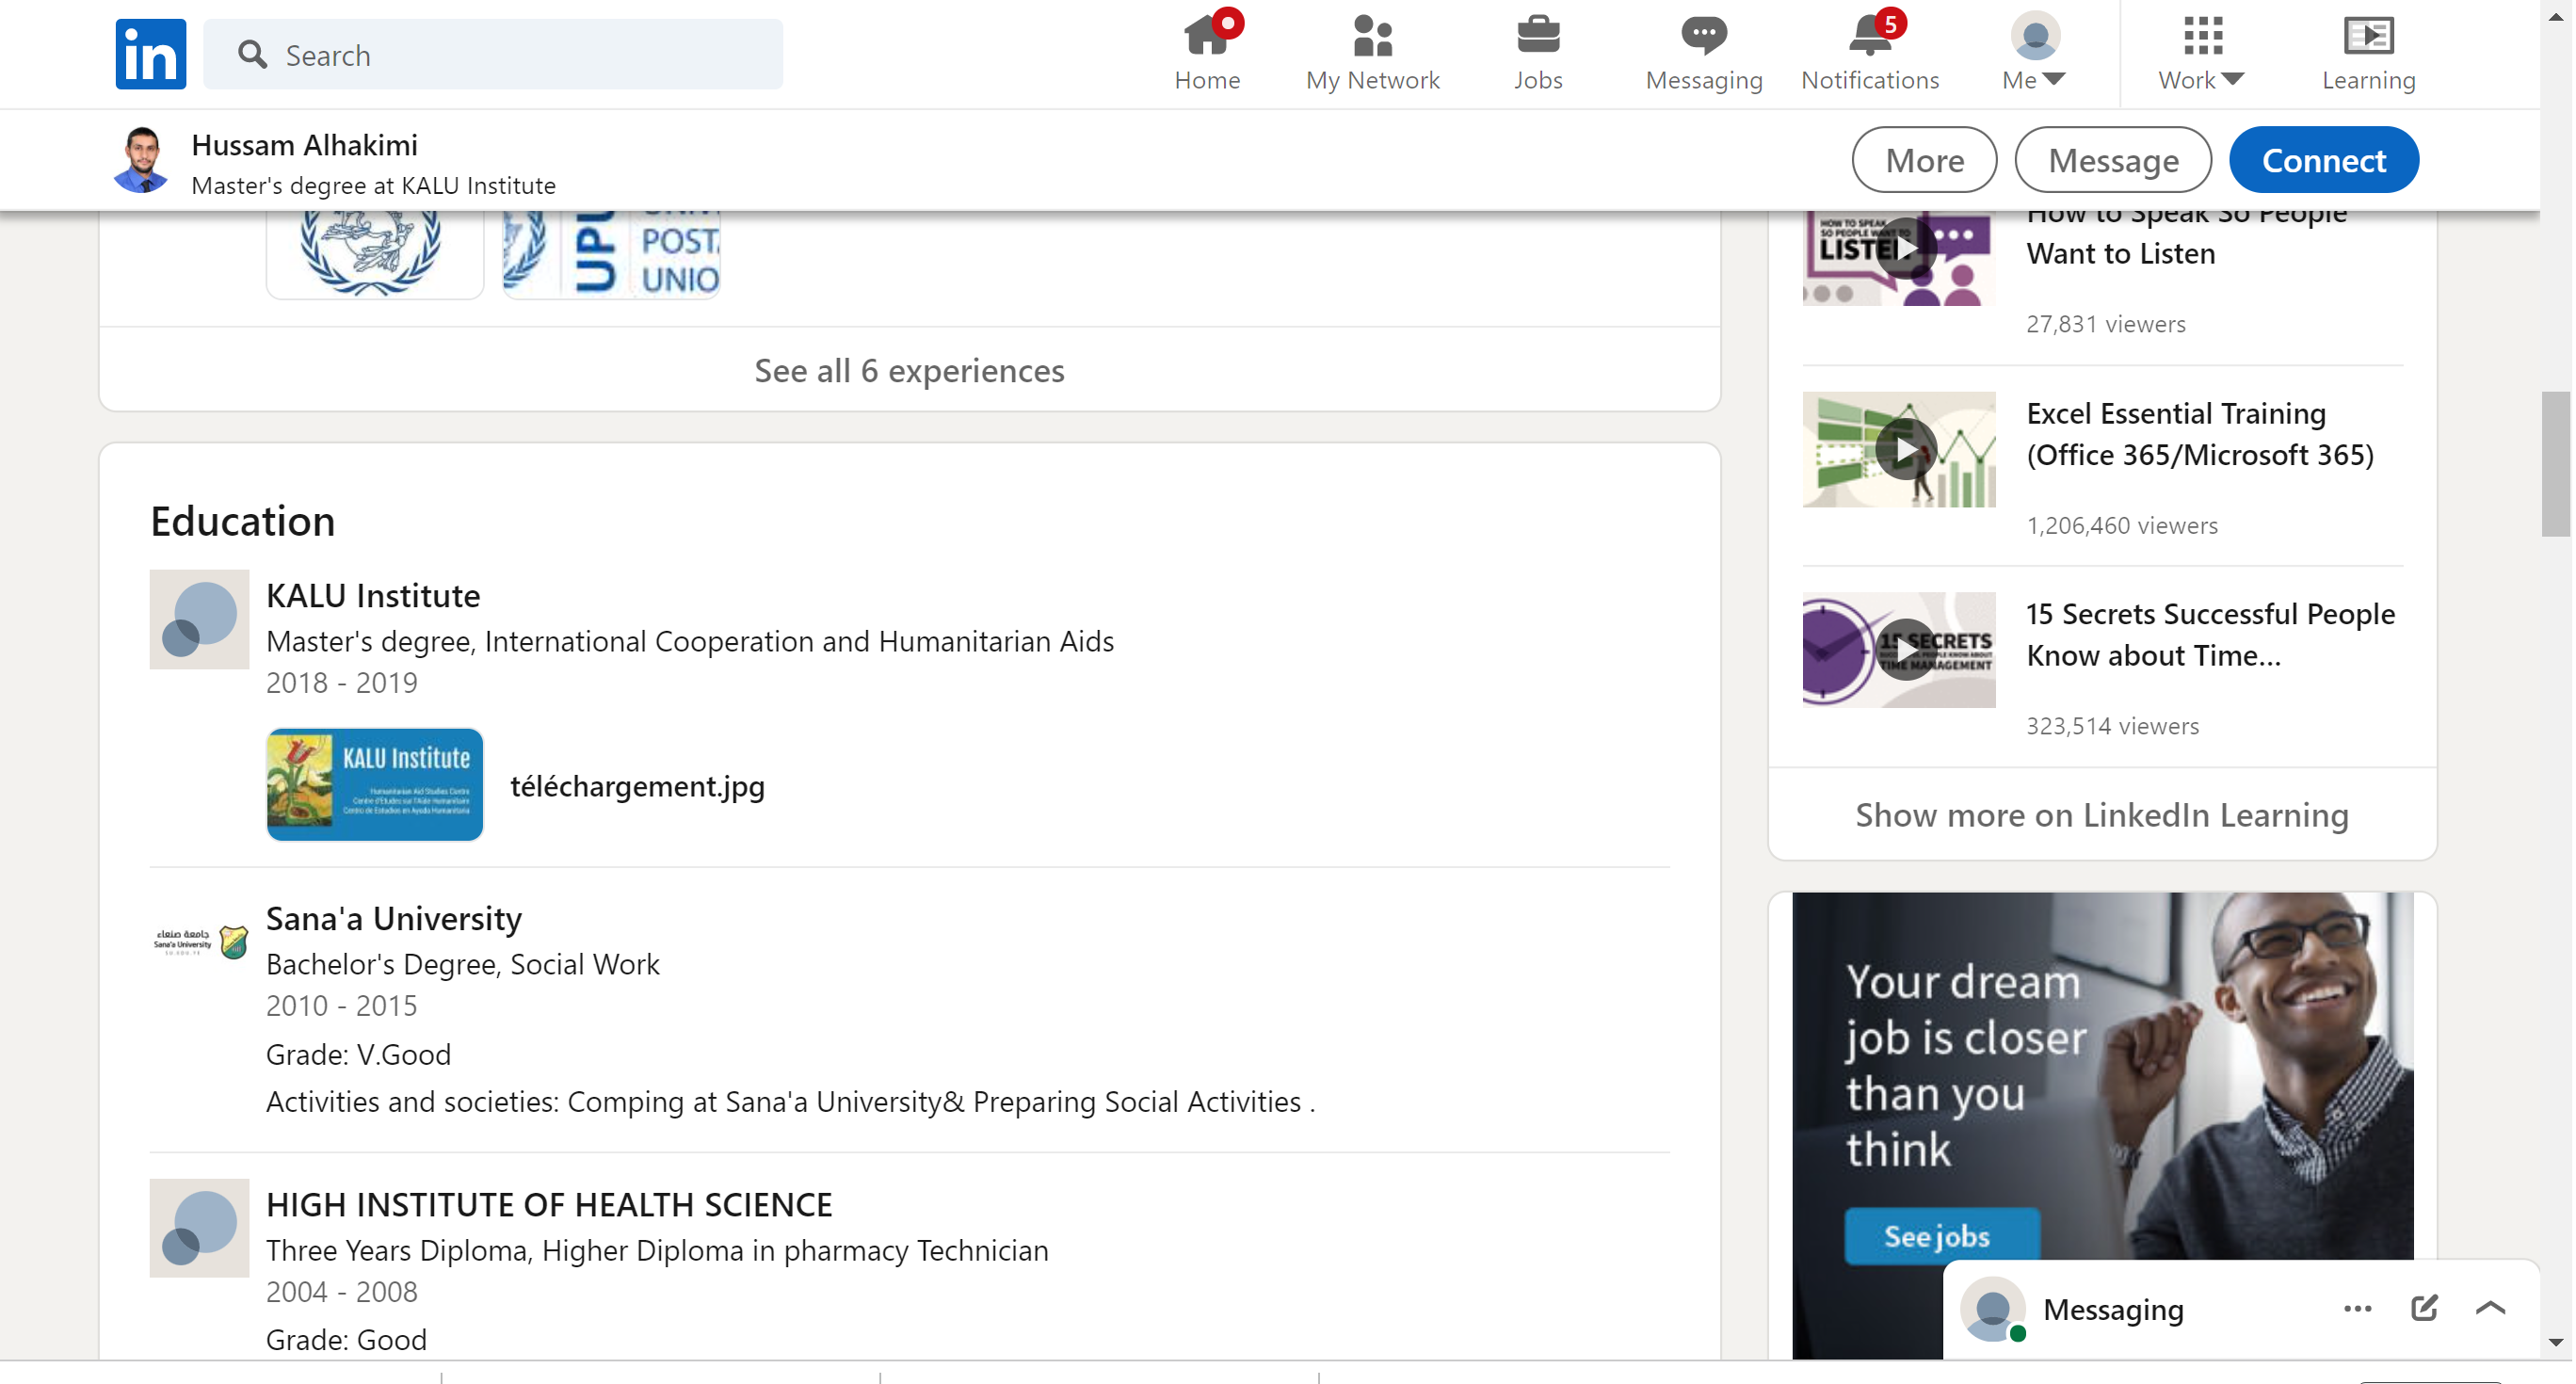Click the LinkedIn logo icon
The height and width of the screenshot is (1384, 2576).
tap(150, 54)
